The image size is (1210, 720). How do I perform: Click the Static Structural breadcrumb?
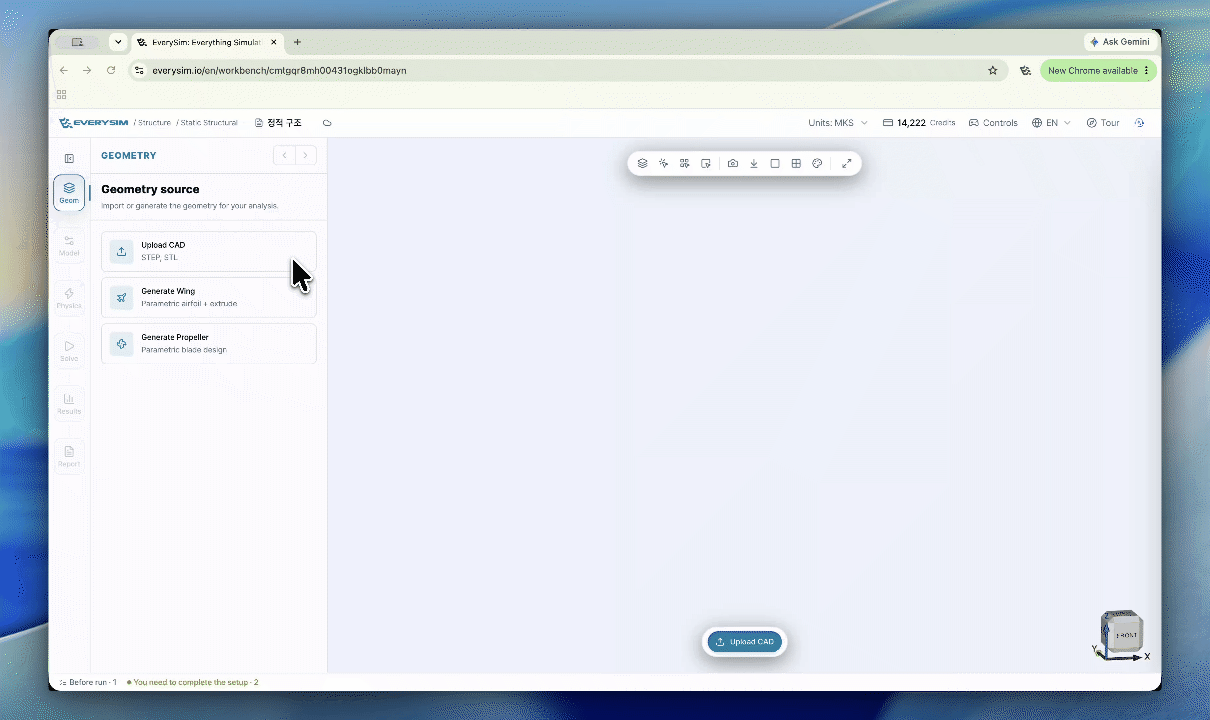click(x=209, y=123)
